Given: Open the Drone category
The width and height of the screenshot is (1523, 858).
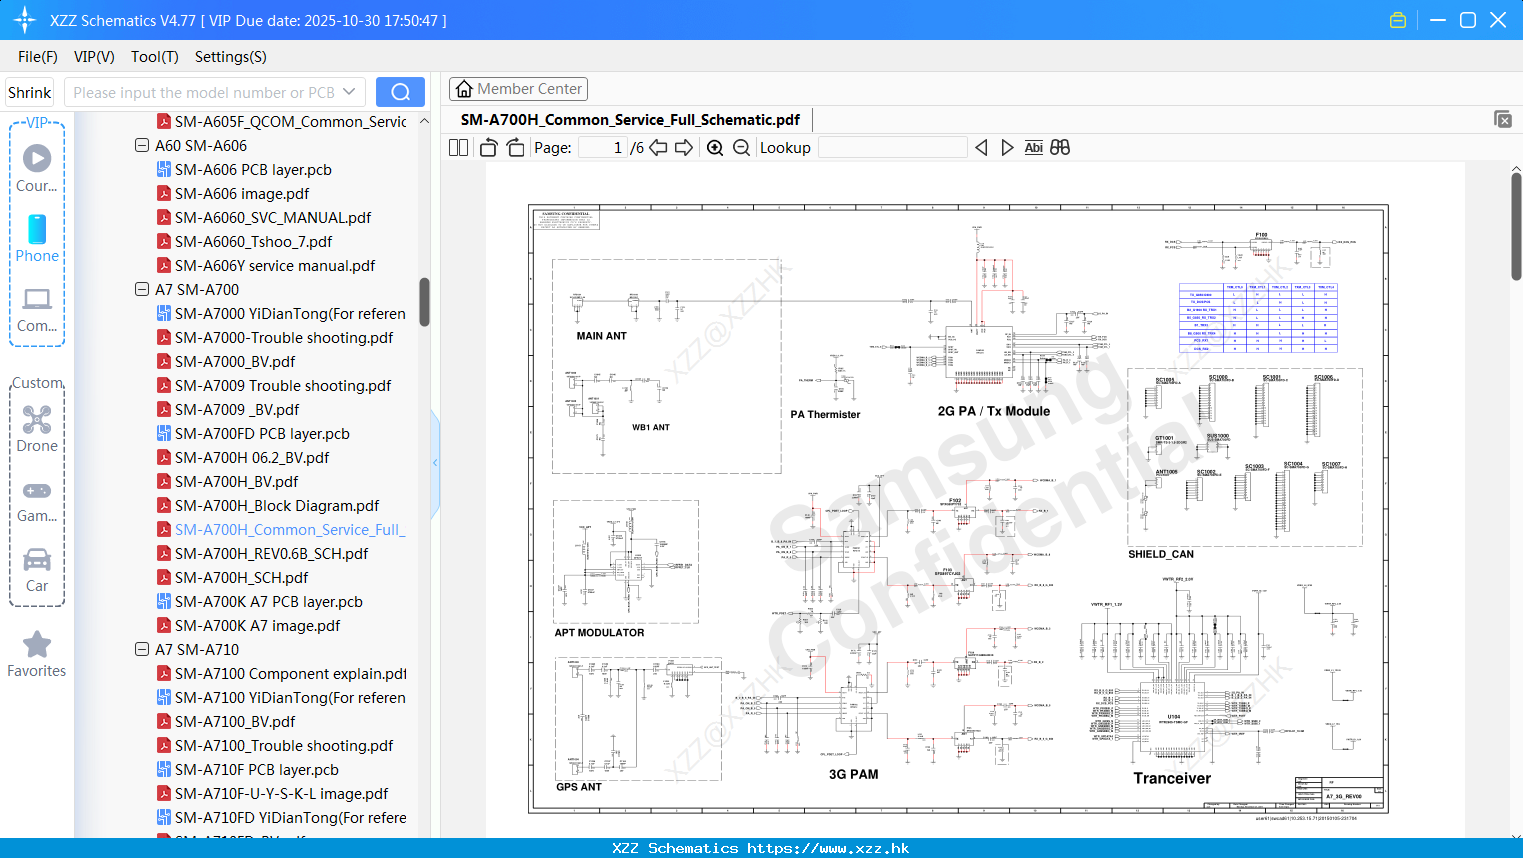Looking at the screenshot, I should [x=37, y=429].
